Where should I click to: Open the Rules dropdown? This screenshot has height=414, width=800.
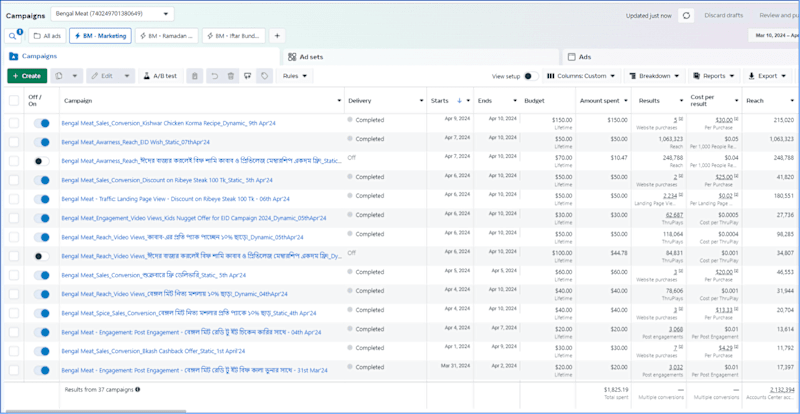[x=295, y=76]
